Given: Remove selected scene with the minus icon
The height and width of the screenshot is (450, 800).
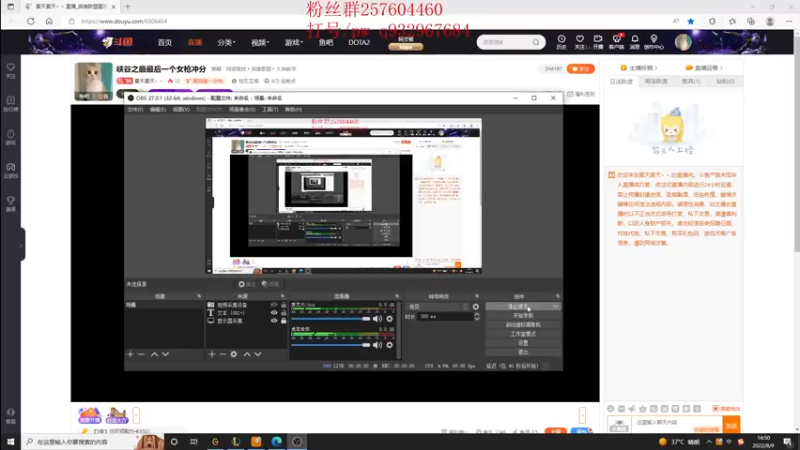Looking at the screenshot, I should (141, 354).
